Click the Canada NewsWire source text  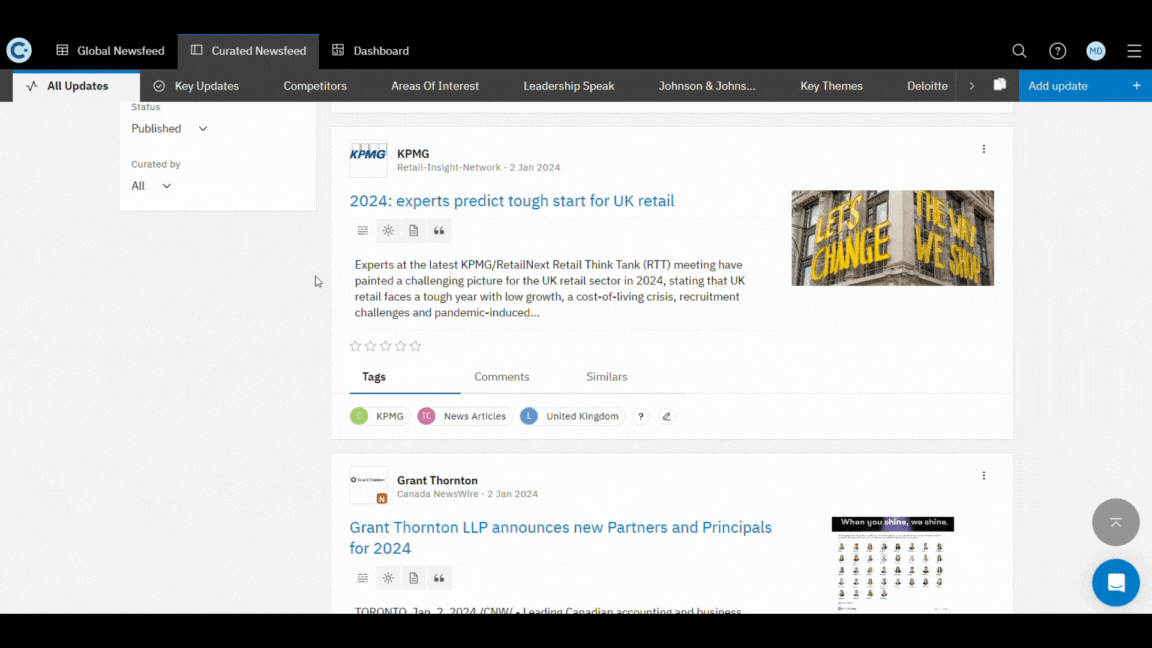point(438,494)
